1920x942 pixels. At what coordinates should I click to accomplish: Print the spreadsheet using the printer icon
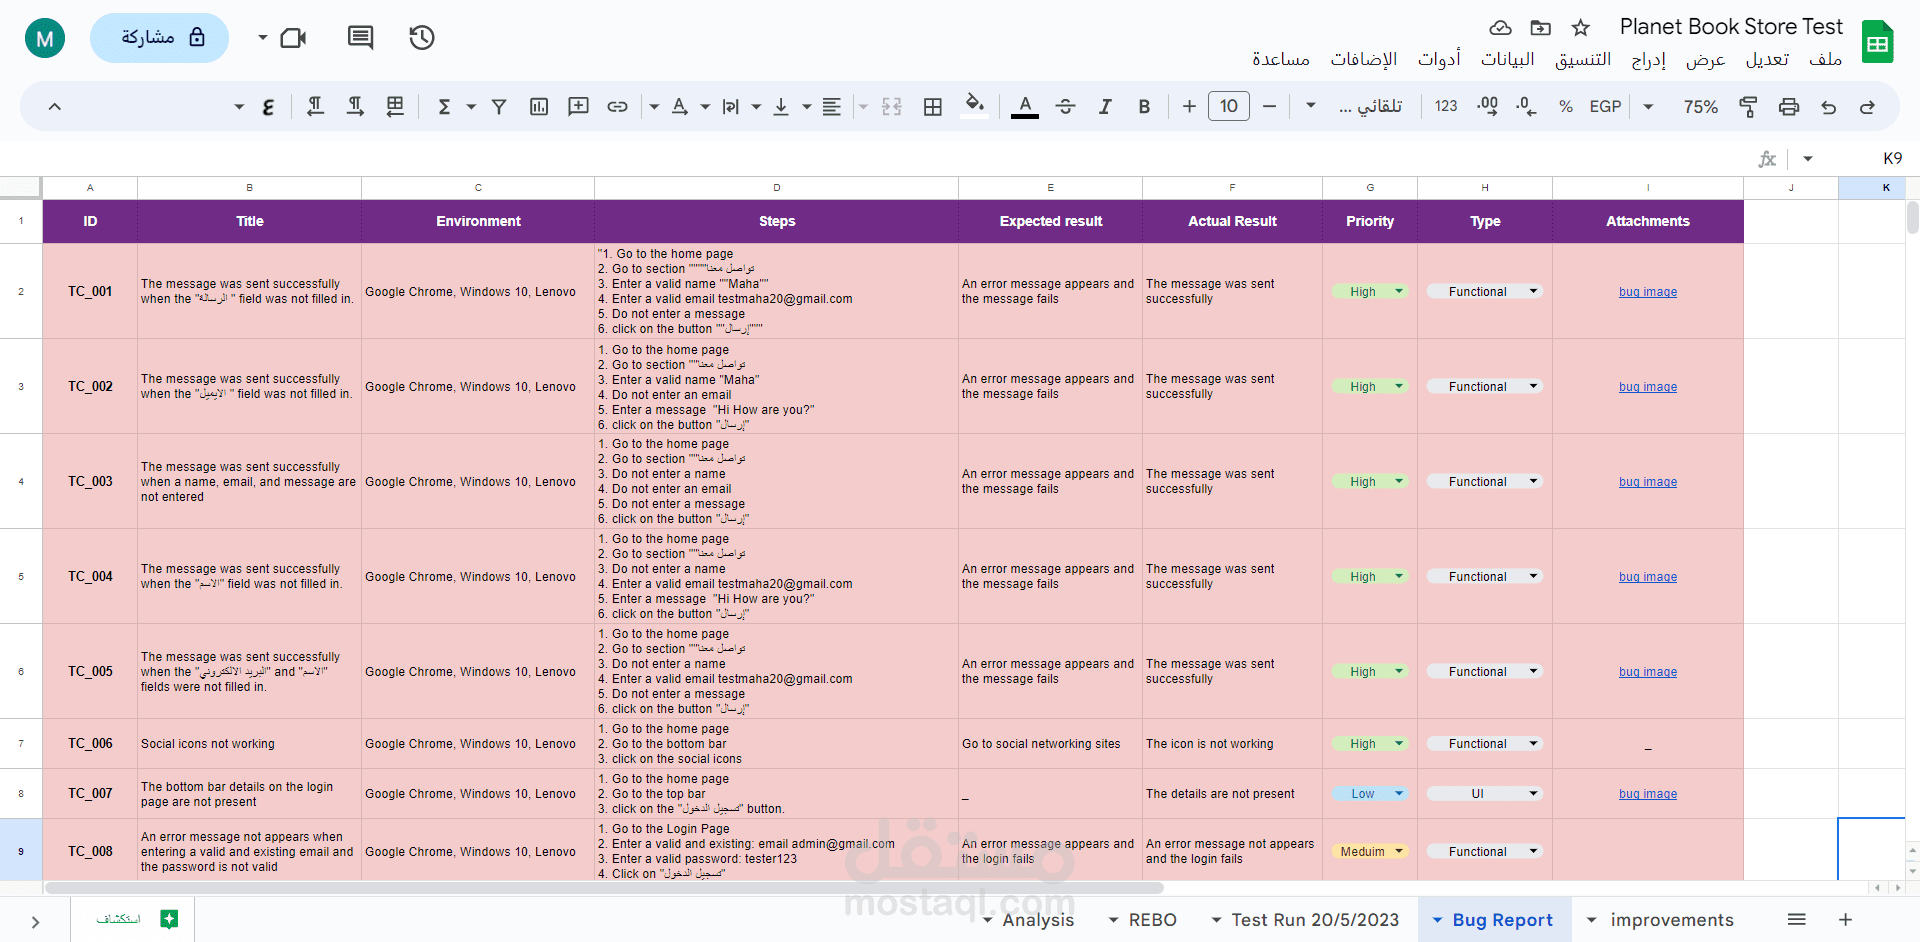coord(1789,106)
